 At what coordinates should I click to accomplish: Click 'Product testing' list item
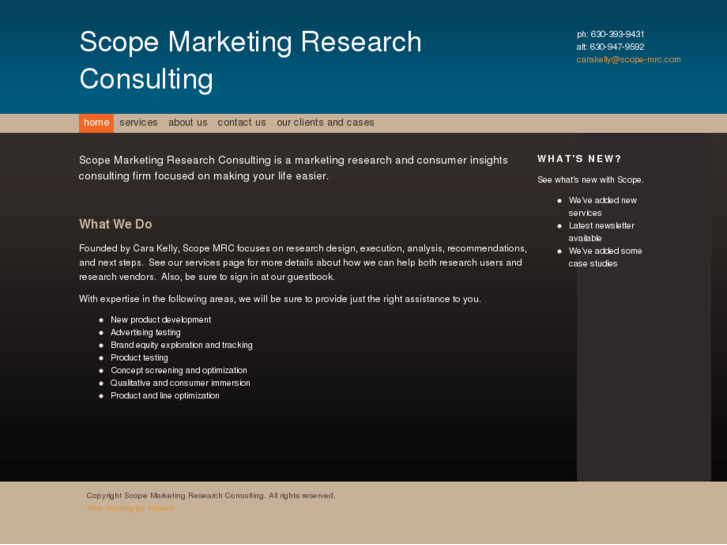pos(139,358)
